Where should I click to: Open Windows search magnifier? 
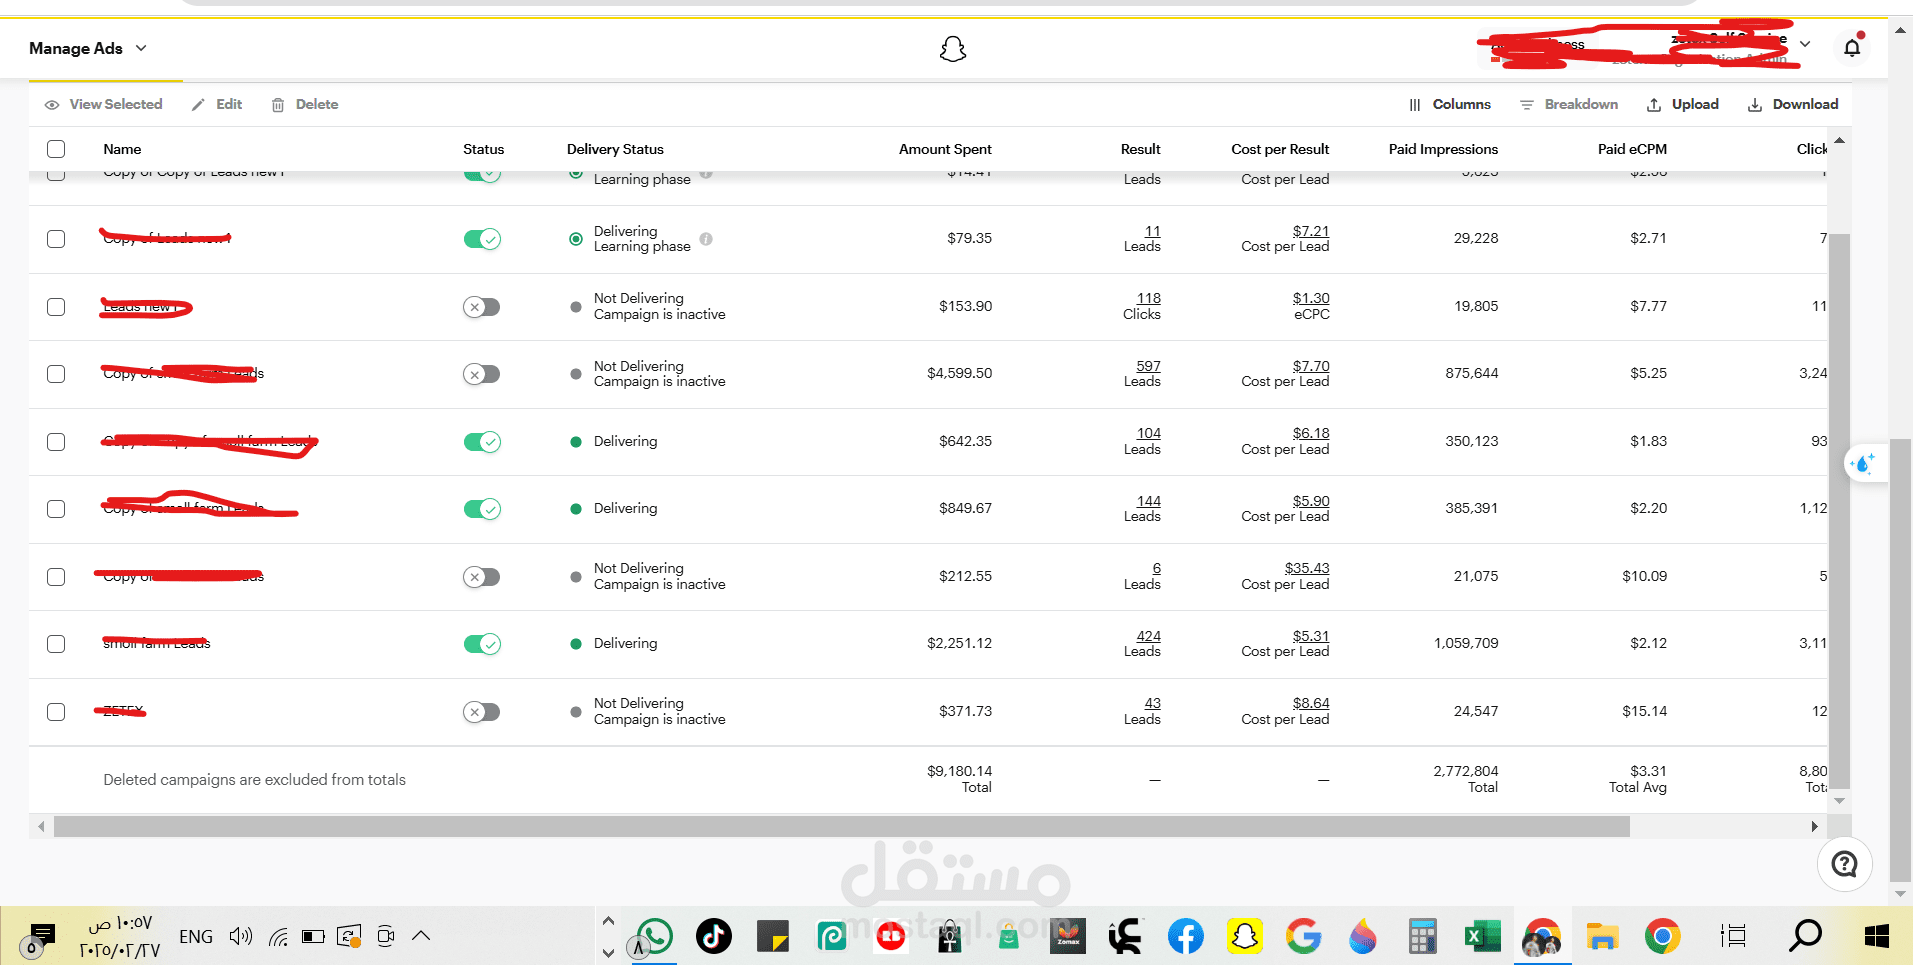[1805, 936]
